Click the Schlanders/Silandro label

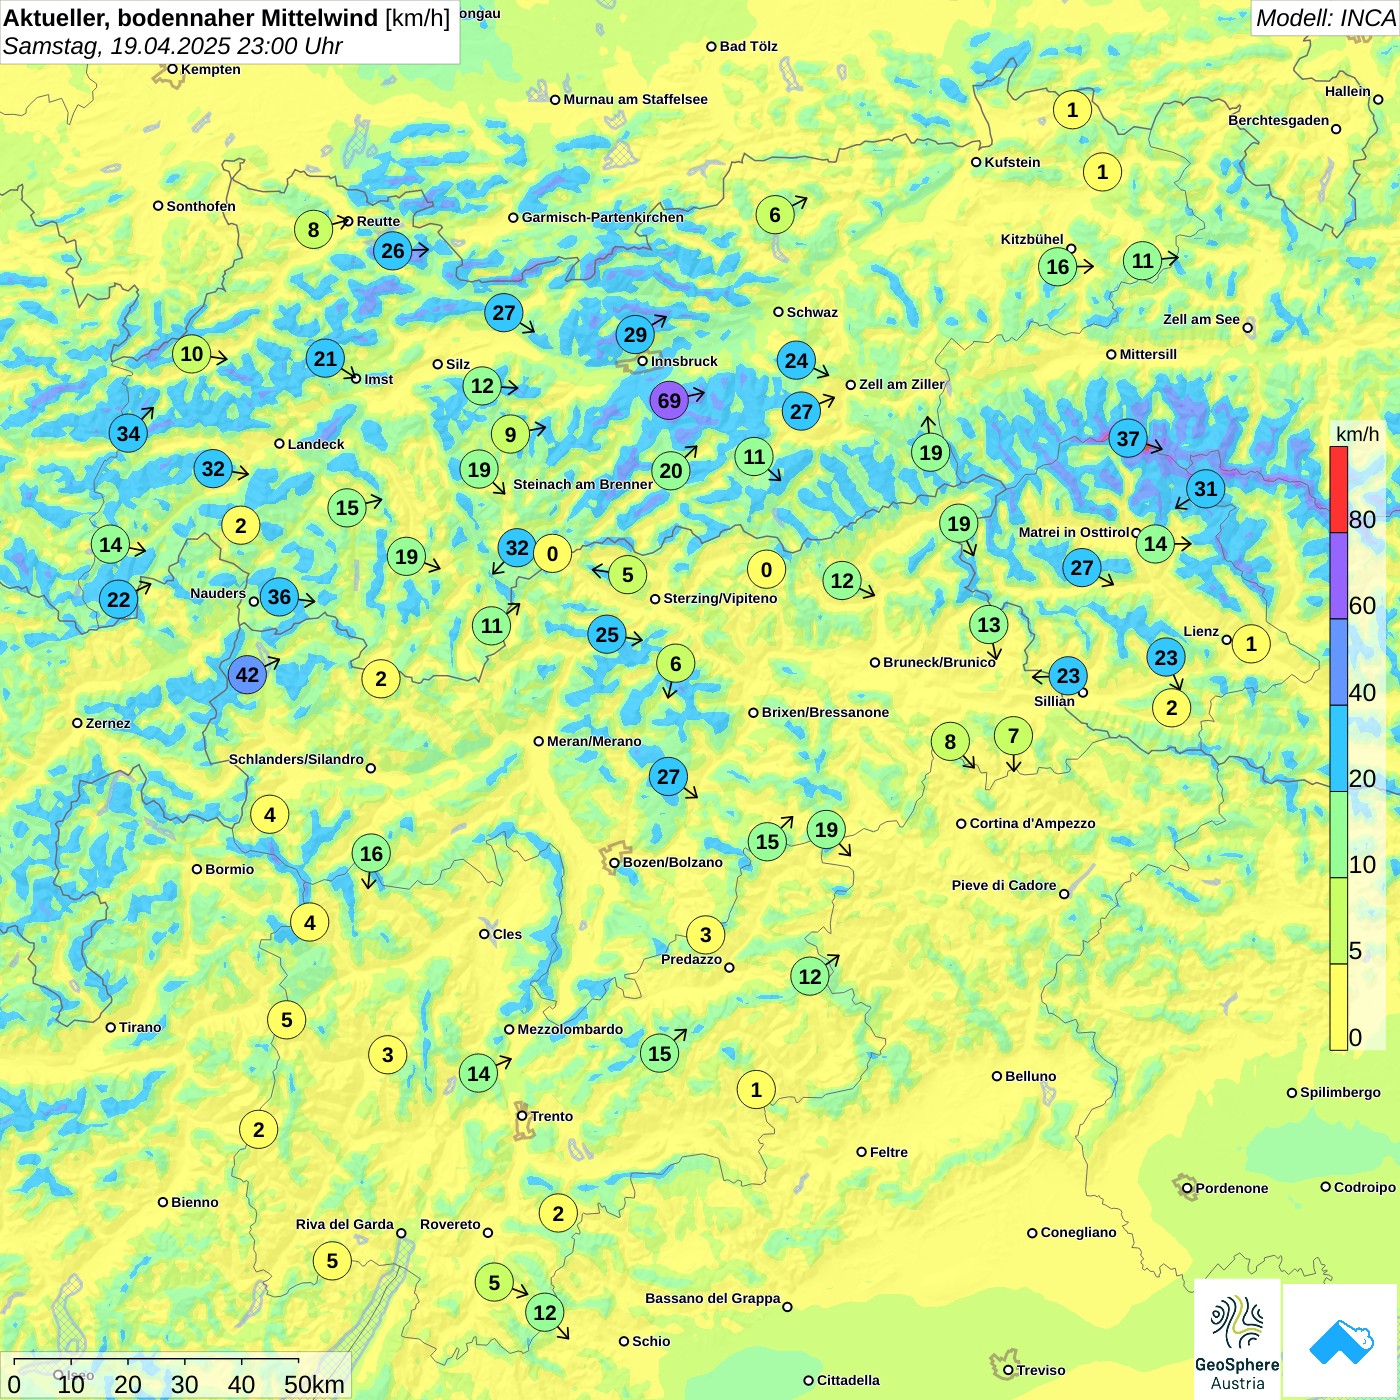point(296,759)
